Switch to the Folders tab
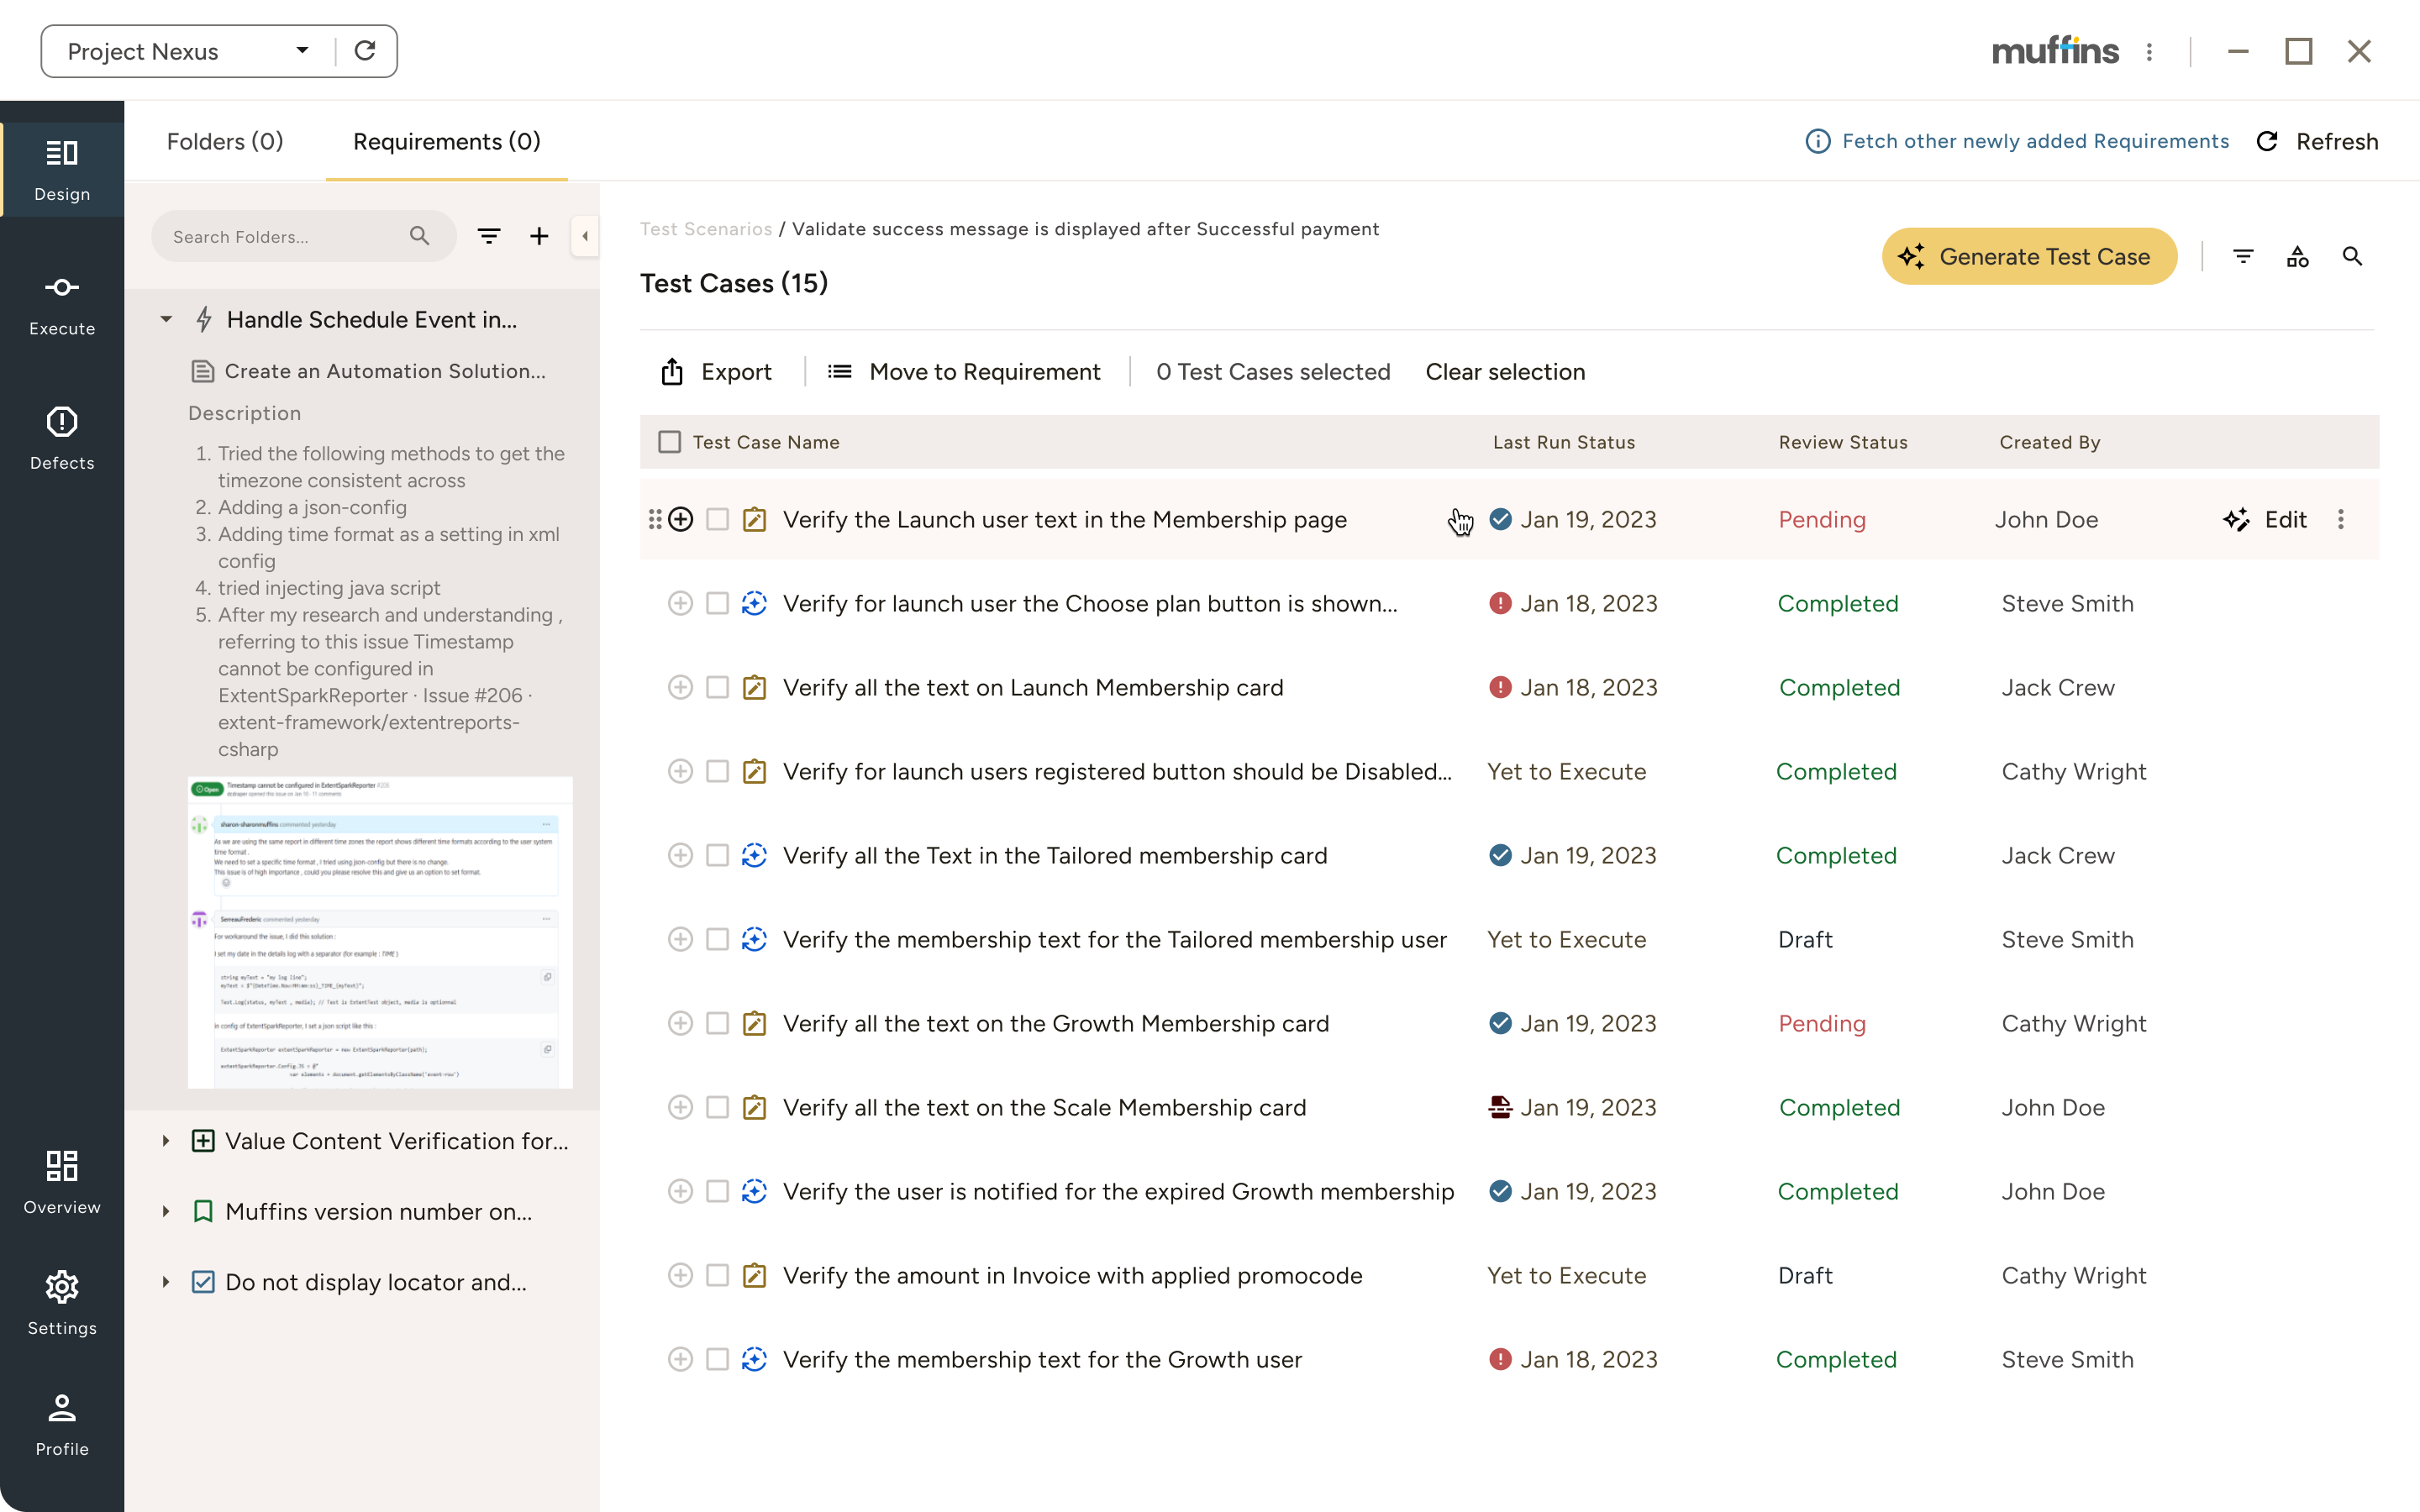2420x1512 pixels. click(225, 141)
